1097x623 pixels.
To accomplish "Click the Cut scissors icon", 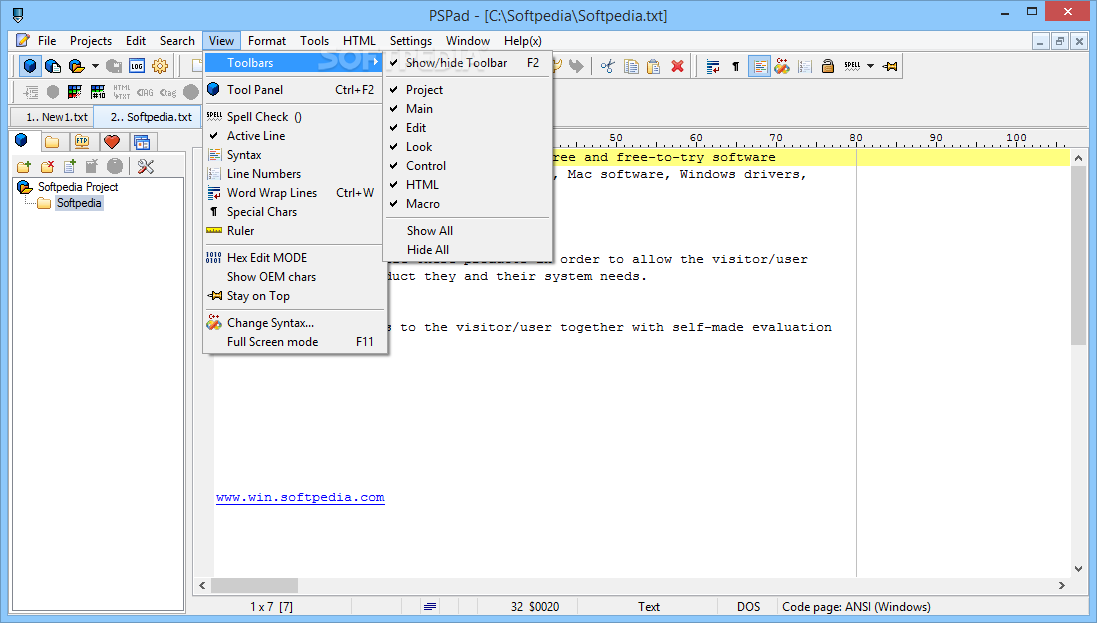I will click(x=607, y=66).
